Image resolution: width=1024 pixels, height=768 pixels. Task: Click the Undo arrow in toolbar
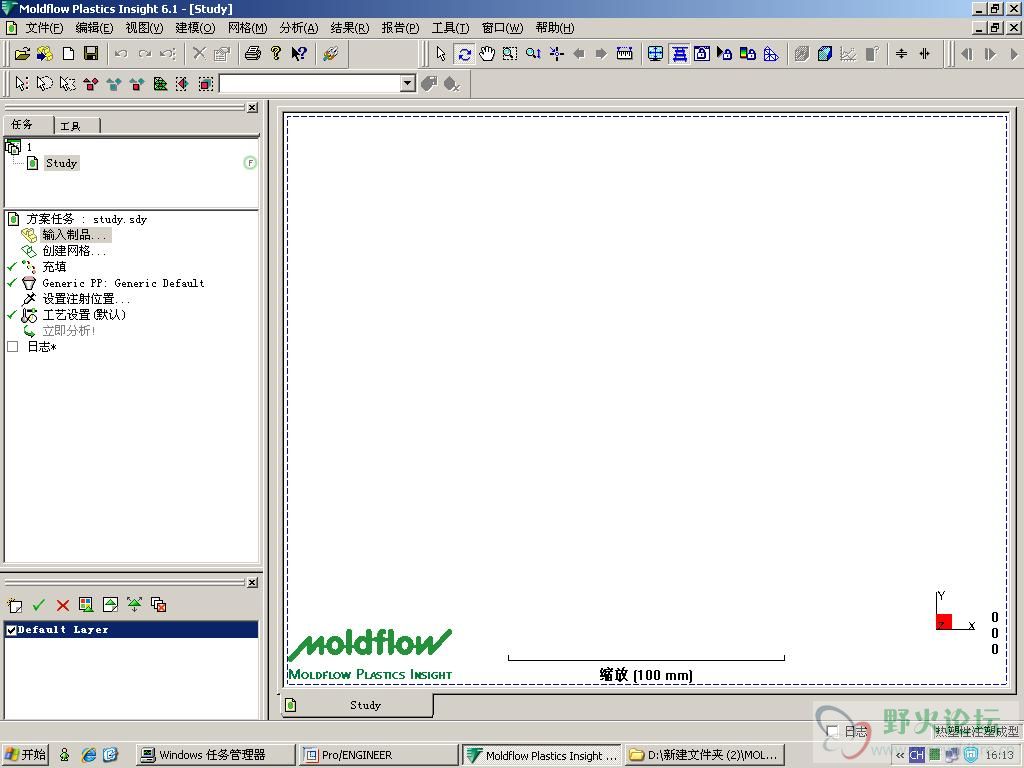click(x=121, y=54)
